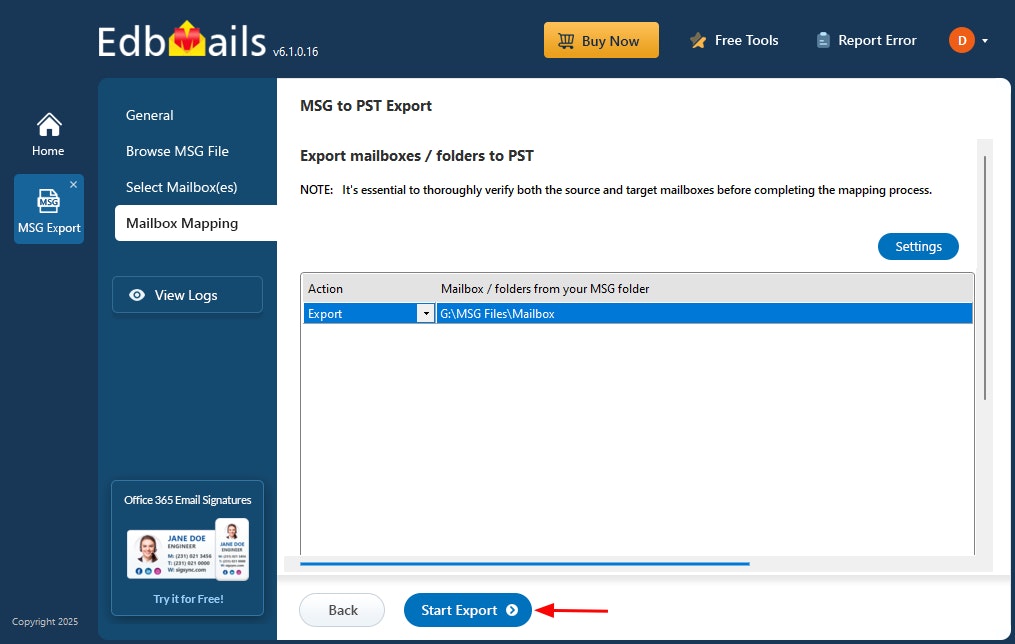Click the eye icon in View Logs
Viewport: 1015px width, 644px height.
(x=137, y=295)
